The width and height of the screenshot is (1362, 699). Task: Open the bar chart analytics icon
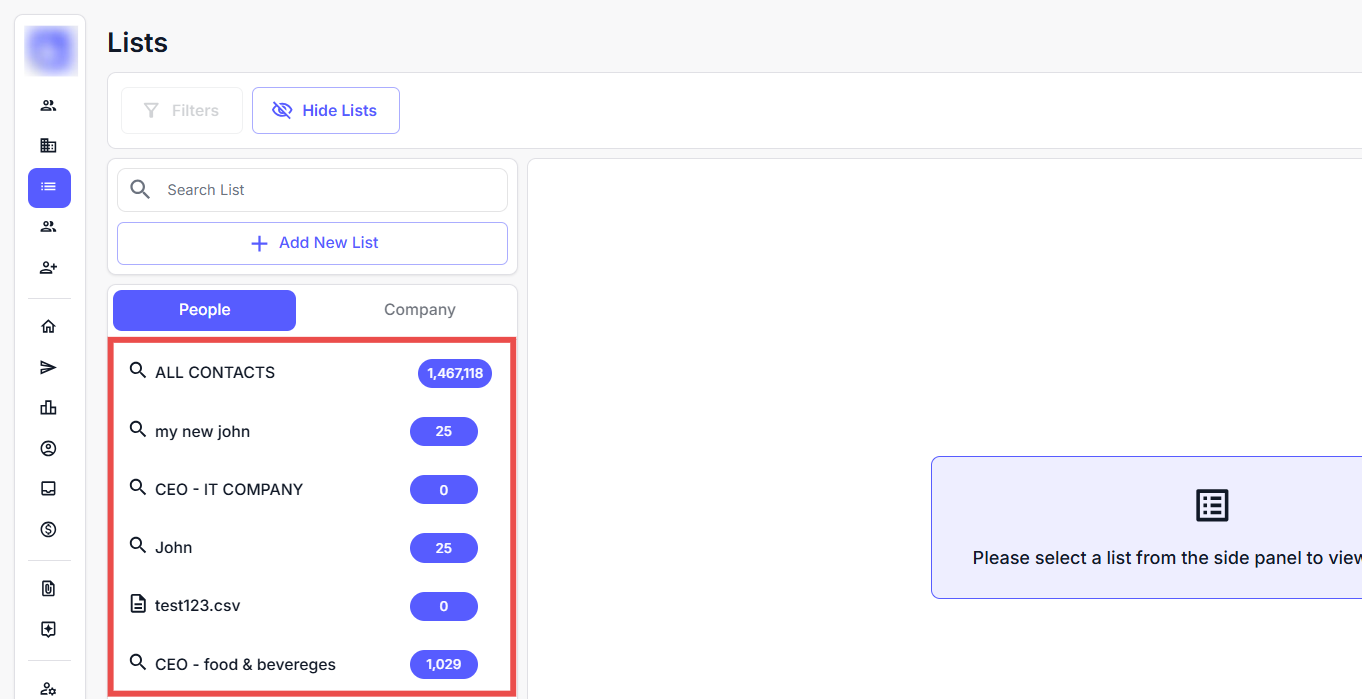48,407
